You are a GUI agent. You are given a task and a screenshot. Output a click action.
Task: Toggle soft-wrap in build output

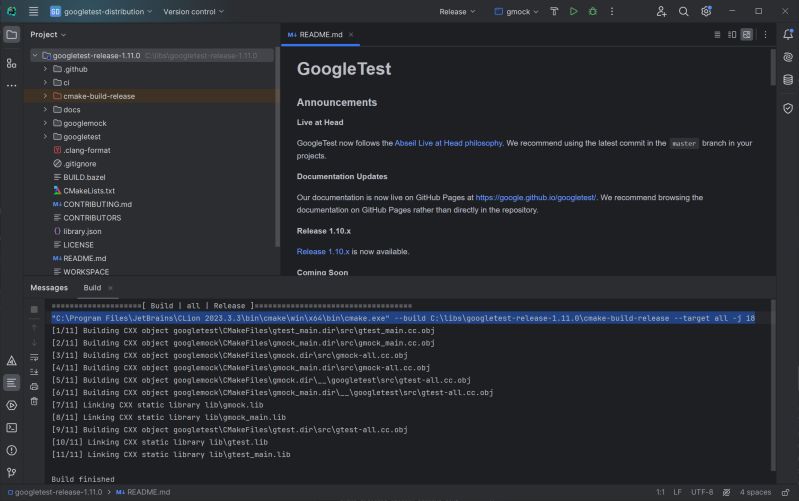click(34, 357)
